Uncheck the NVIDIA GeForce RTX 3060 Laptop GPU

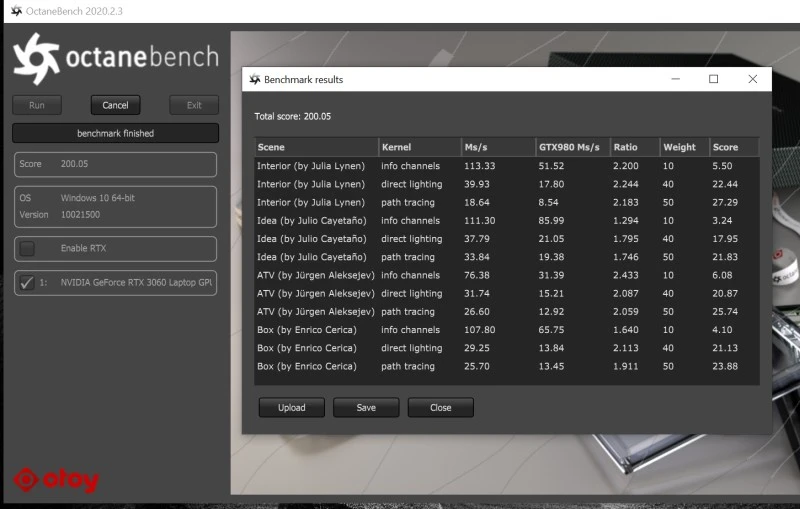point(27,283)
